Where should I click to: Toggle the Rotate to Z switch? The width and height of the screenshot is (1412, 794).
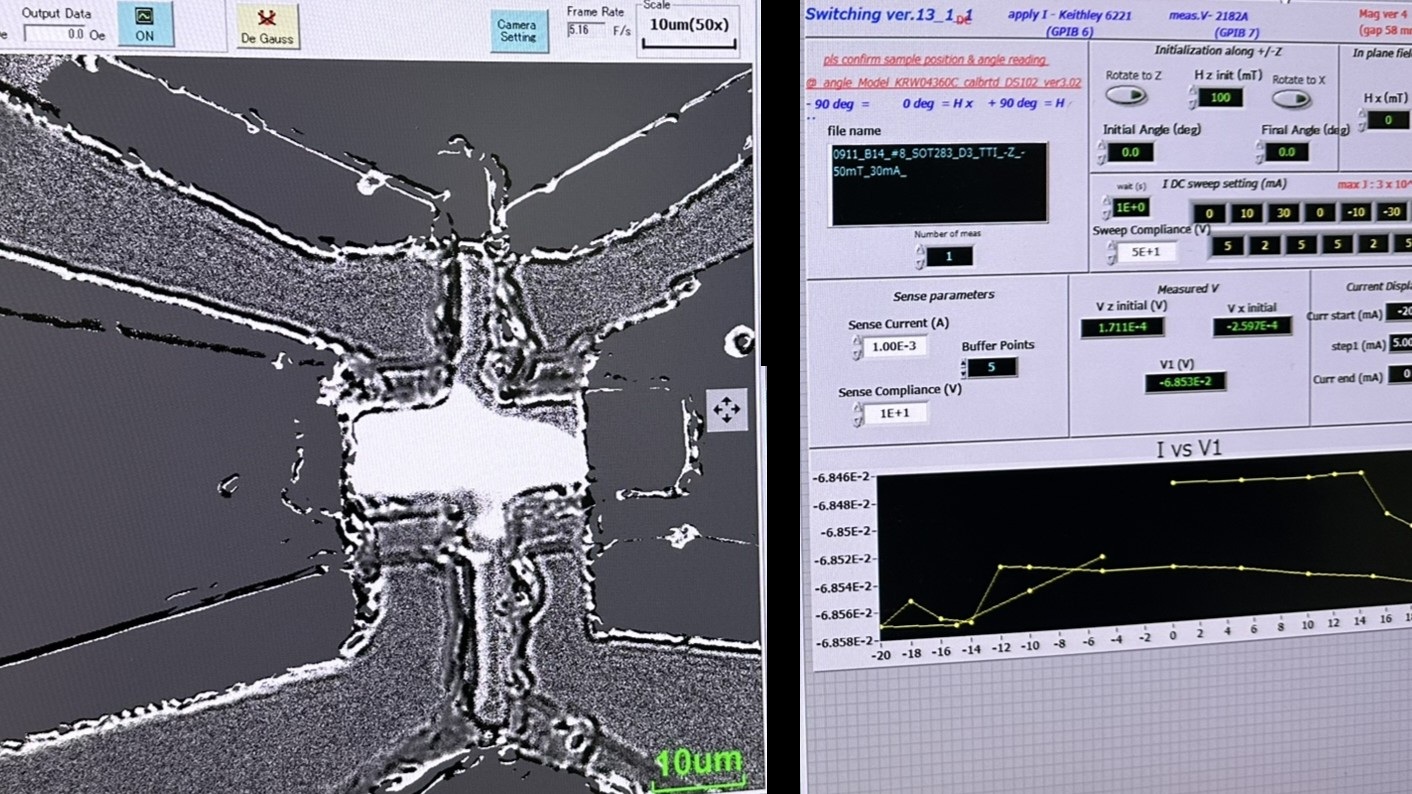(1126, 97)
